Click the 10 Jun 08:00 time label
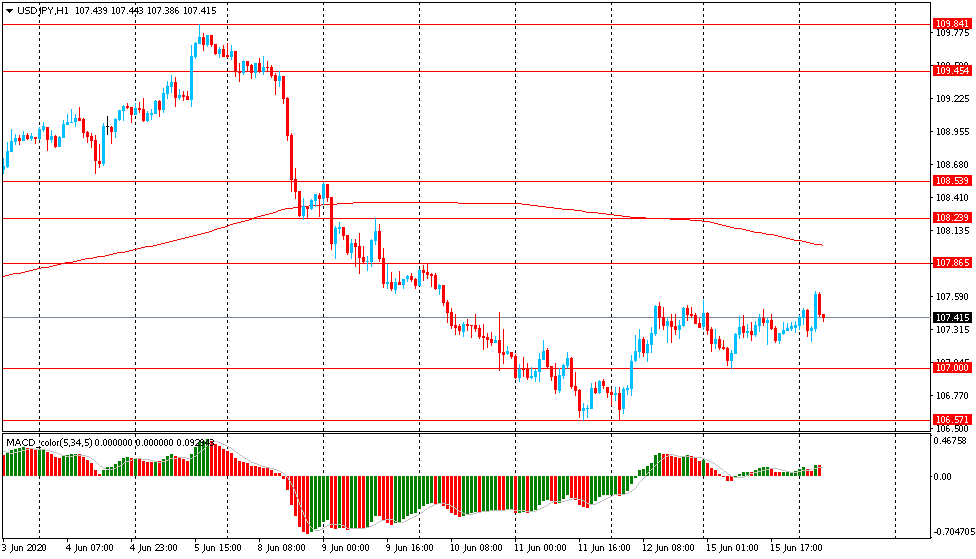This screenshot has width=976, height=559. click(x=476, y=548)
